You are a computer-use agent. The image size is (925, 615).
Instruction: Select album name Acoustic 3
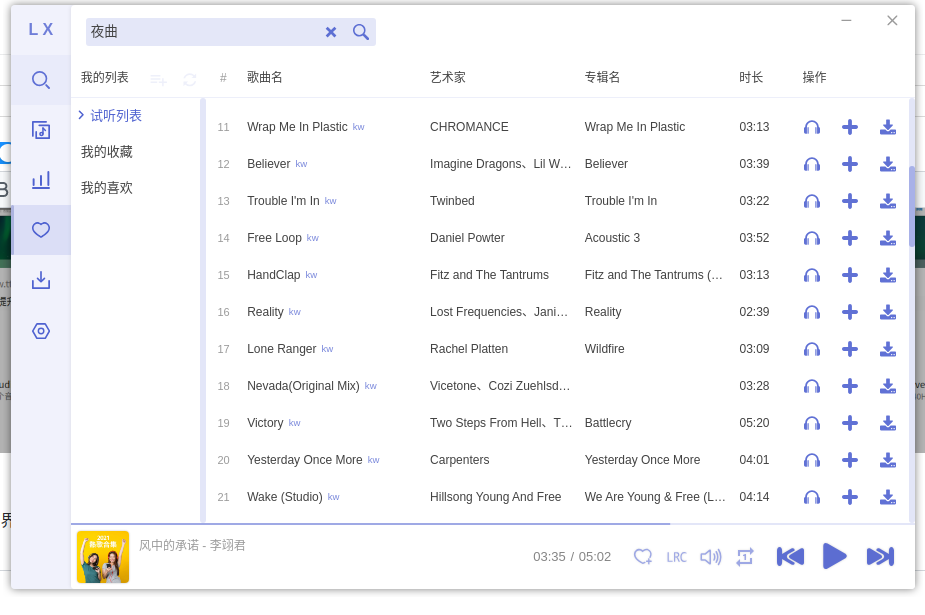coord(612,238)
